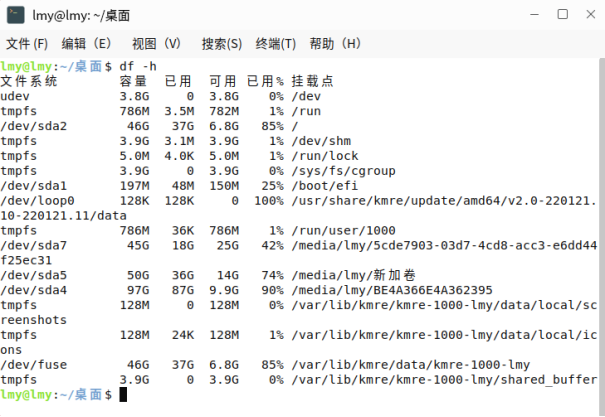Click the /media/lmy/BE4A366E4A362395 mount path
605x417 pixels.
click(393, 290)
